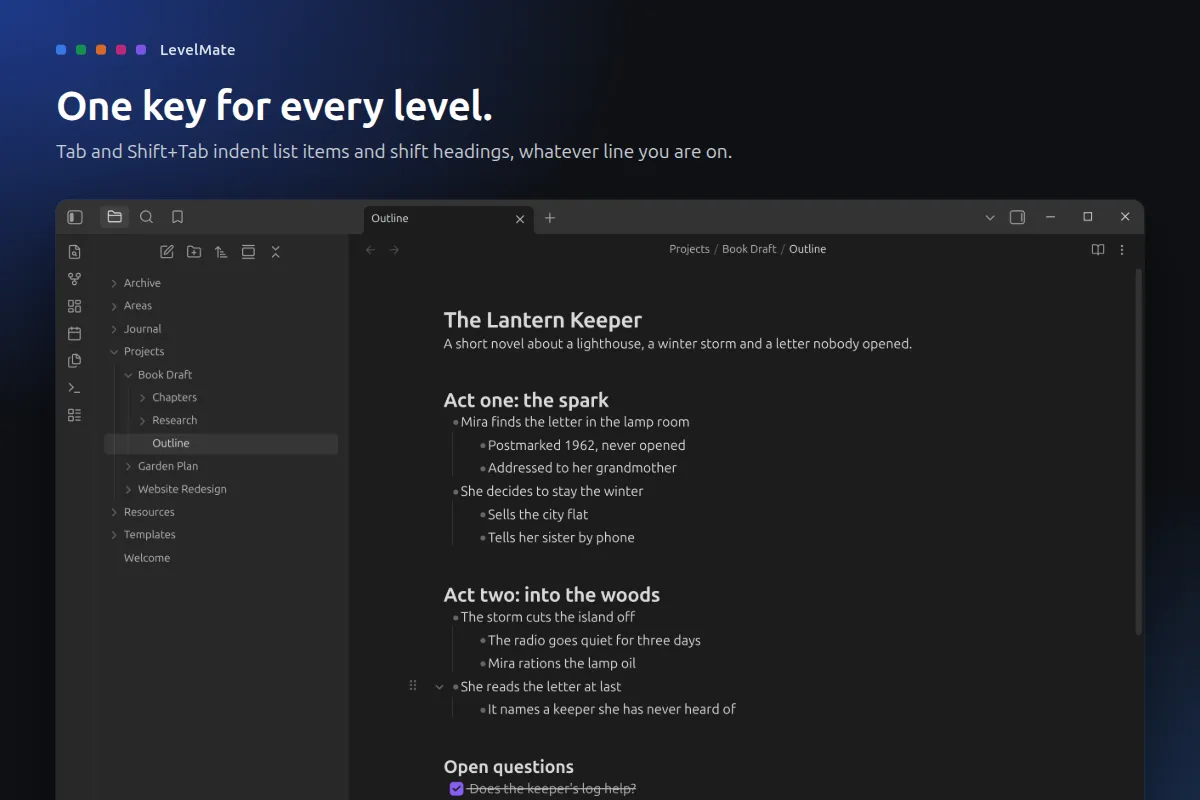
Task: Switch to reading view book icon
Action: pyautogui.click(x=1098, y=250)
